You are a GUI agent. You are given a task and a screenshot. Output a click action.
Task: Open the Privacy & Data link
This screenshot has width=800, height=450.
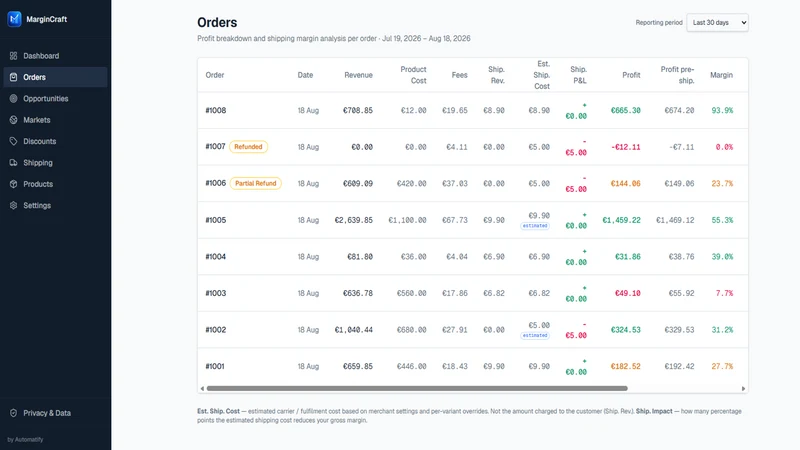pos(55,413)
